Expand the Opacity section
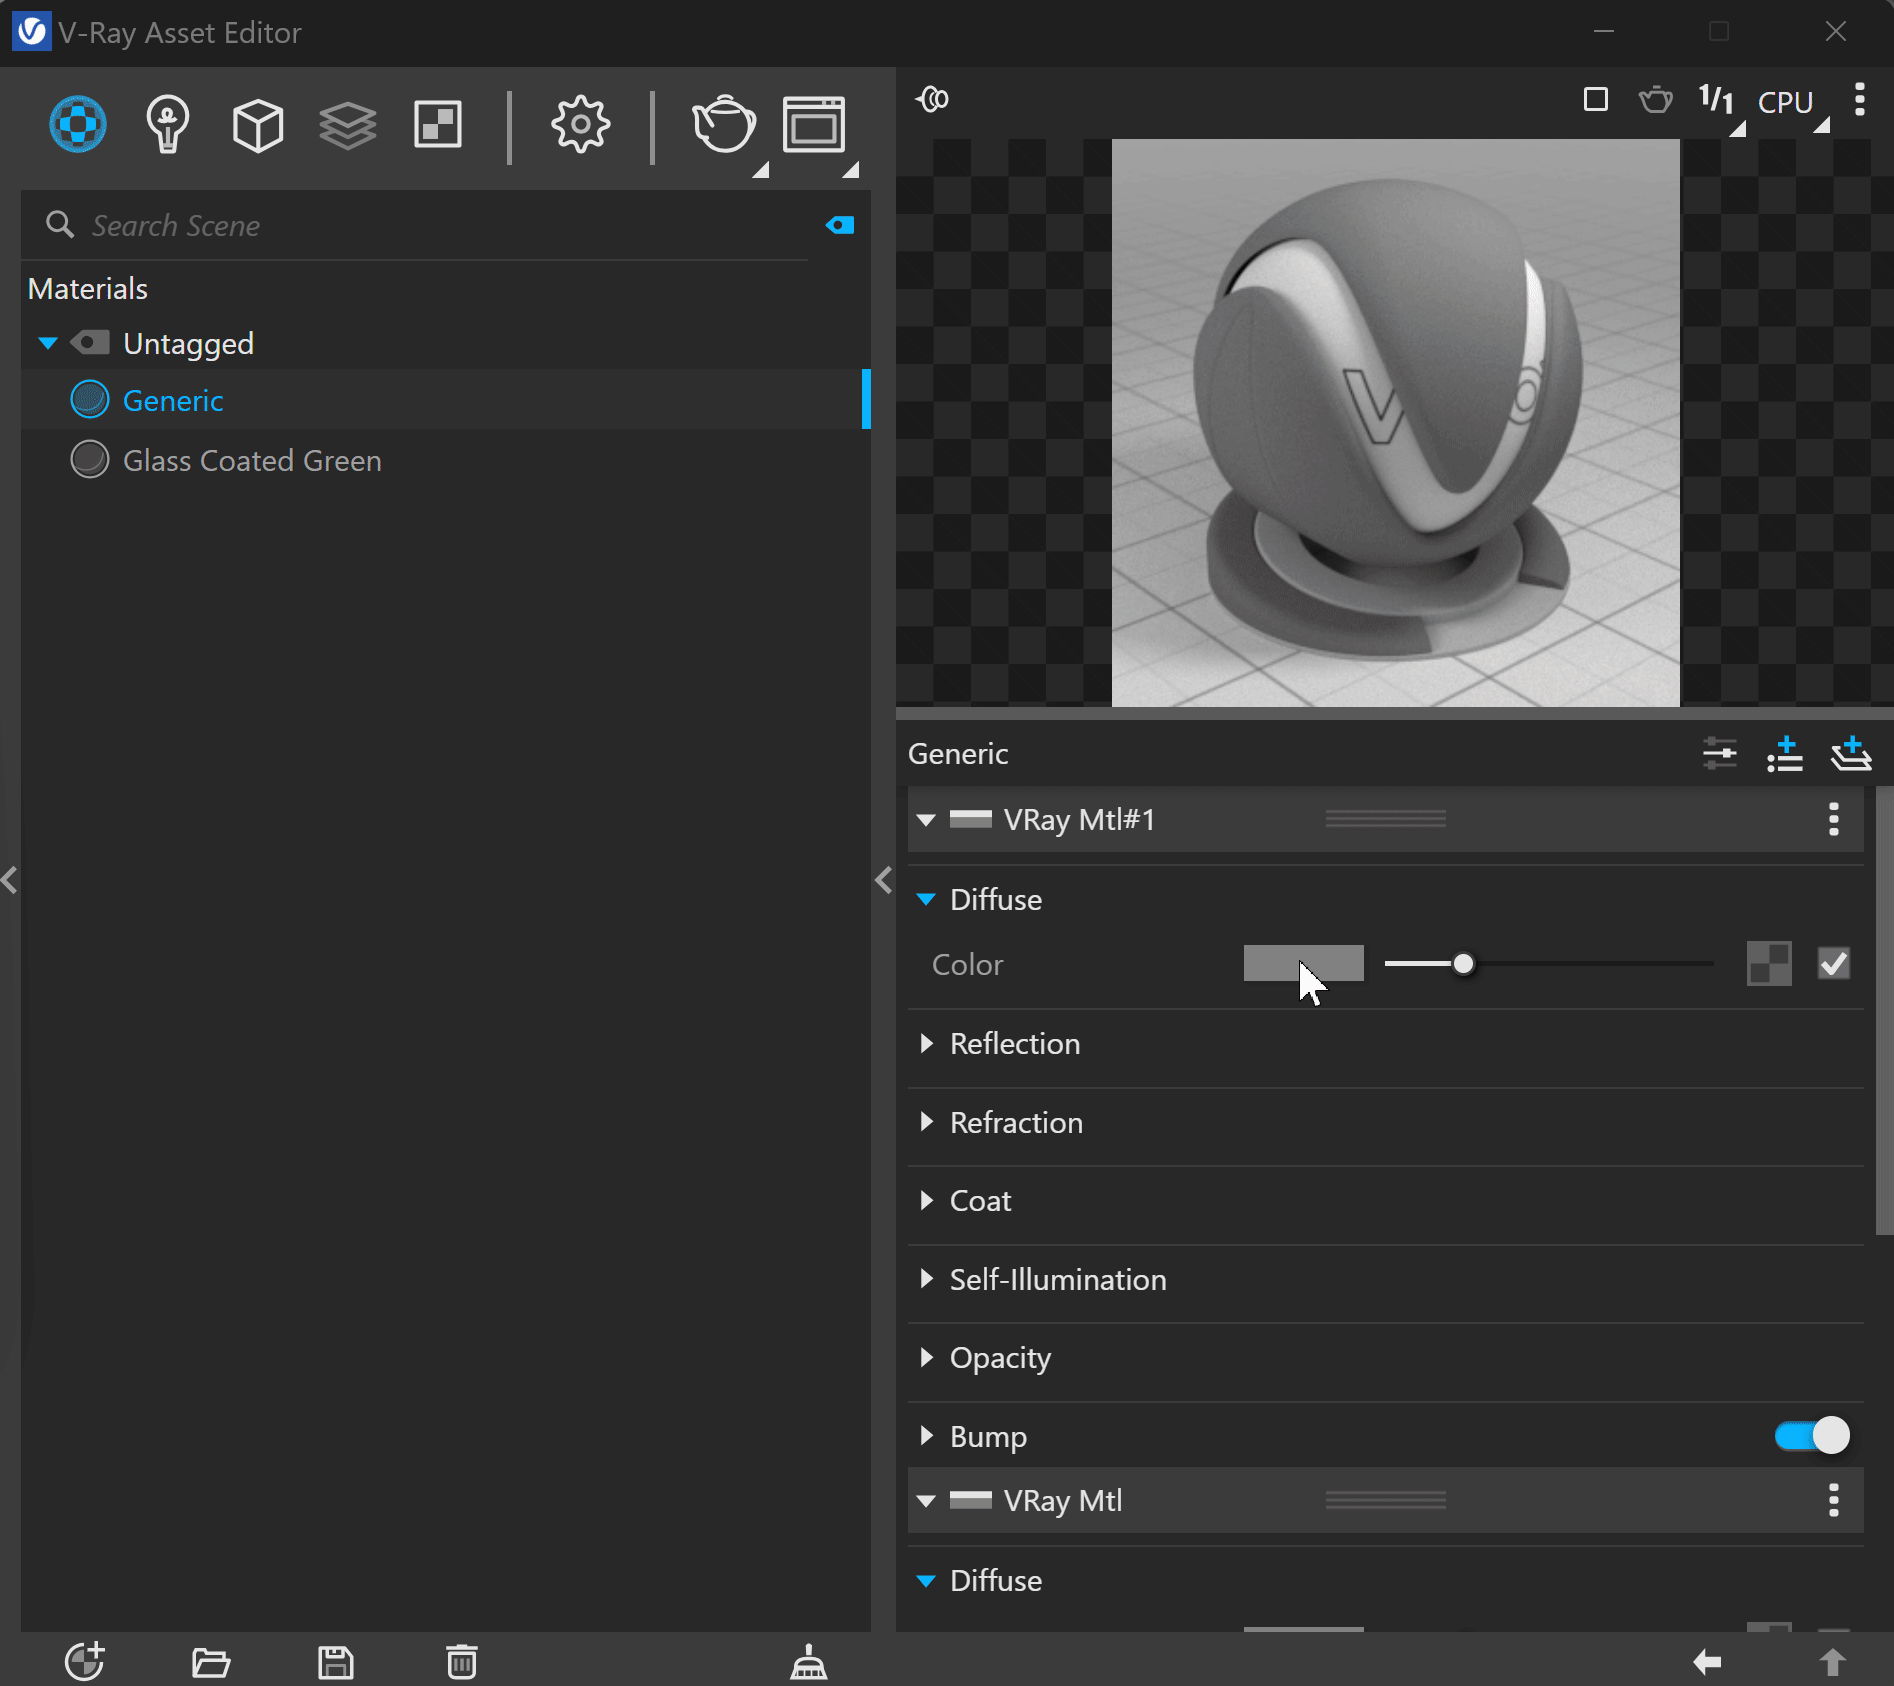Viewport: 1894px width, 1686px height. pos(926,1357)
